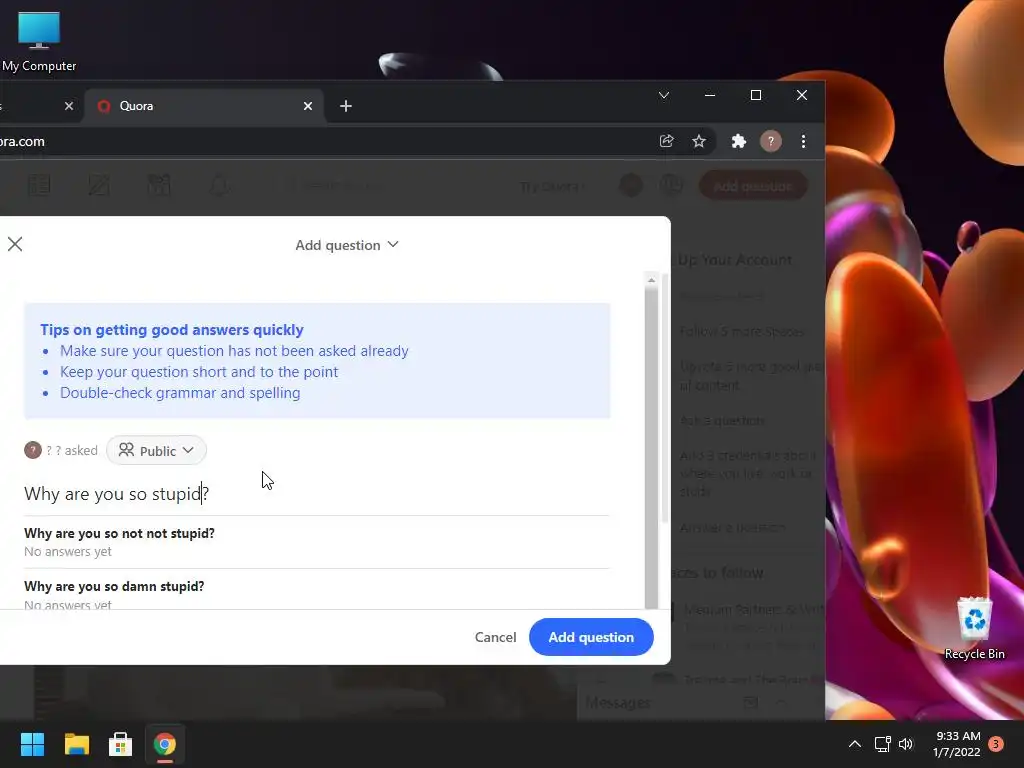Select Recycle Bin desktop icon

click(x=974, y=628)
